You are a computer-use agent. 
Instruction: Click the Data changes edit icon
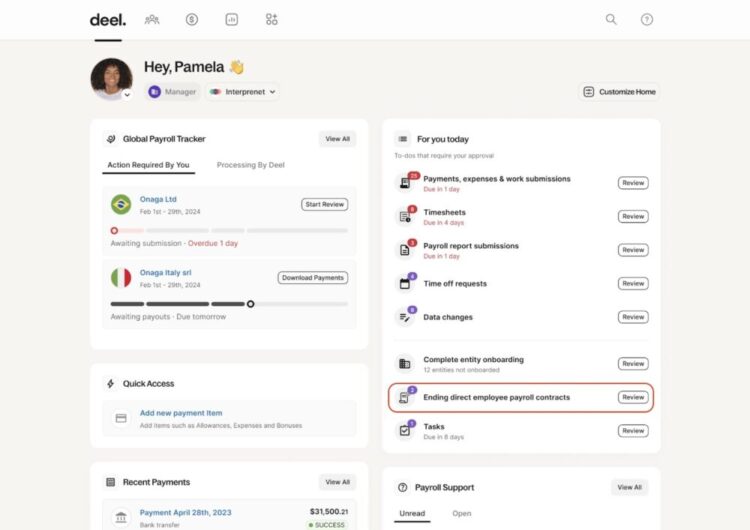[405, 317]
